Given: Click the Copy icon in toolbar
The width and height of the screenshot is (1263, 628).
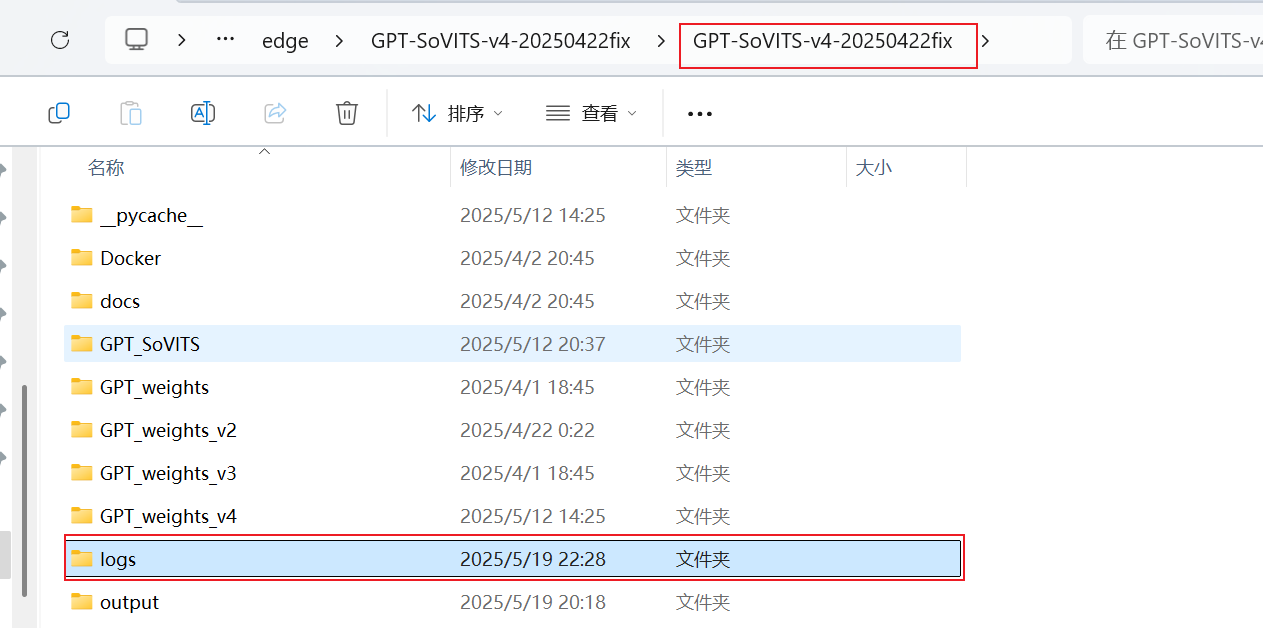Looking at the screenshot, I should coord(59,113).
